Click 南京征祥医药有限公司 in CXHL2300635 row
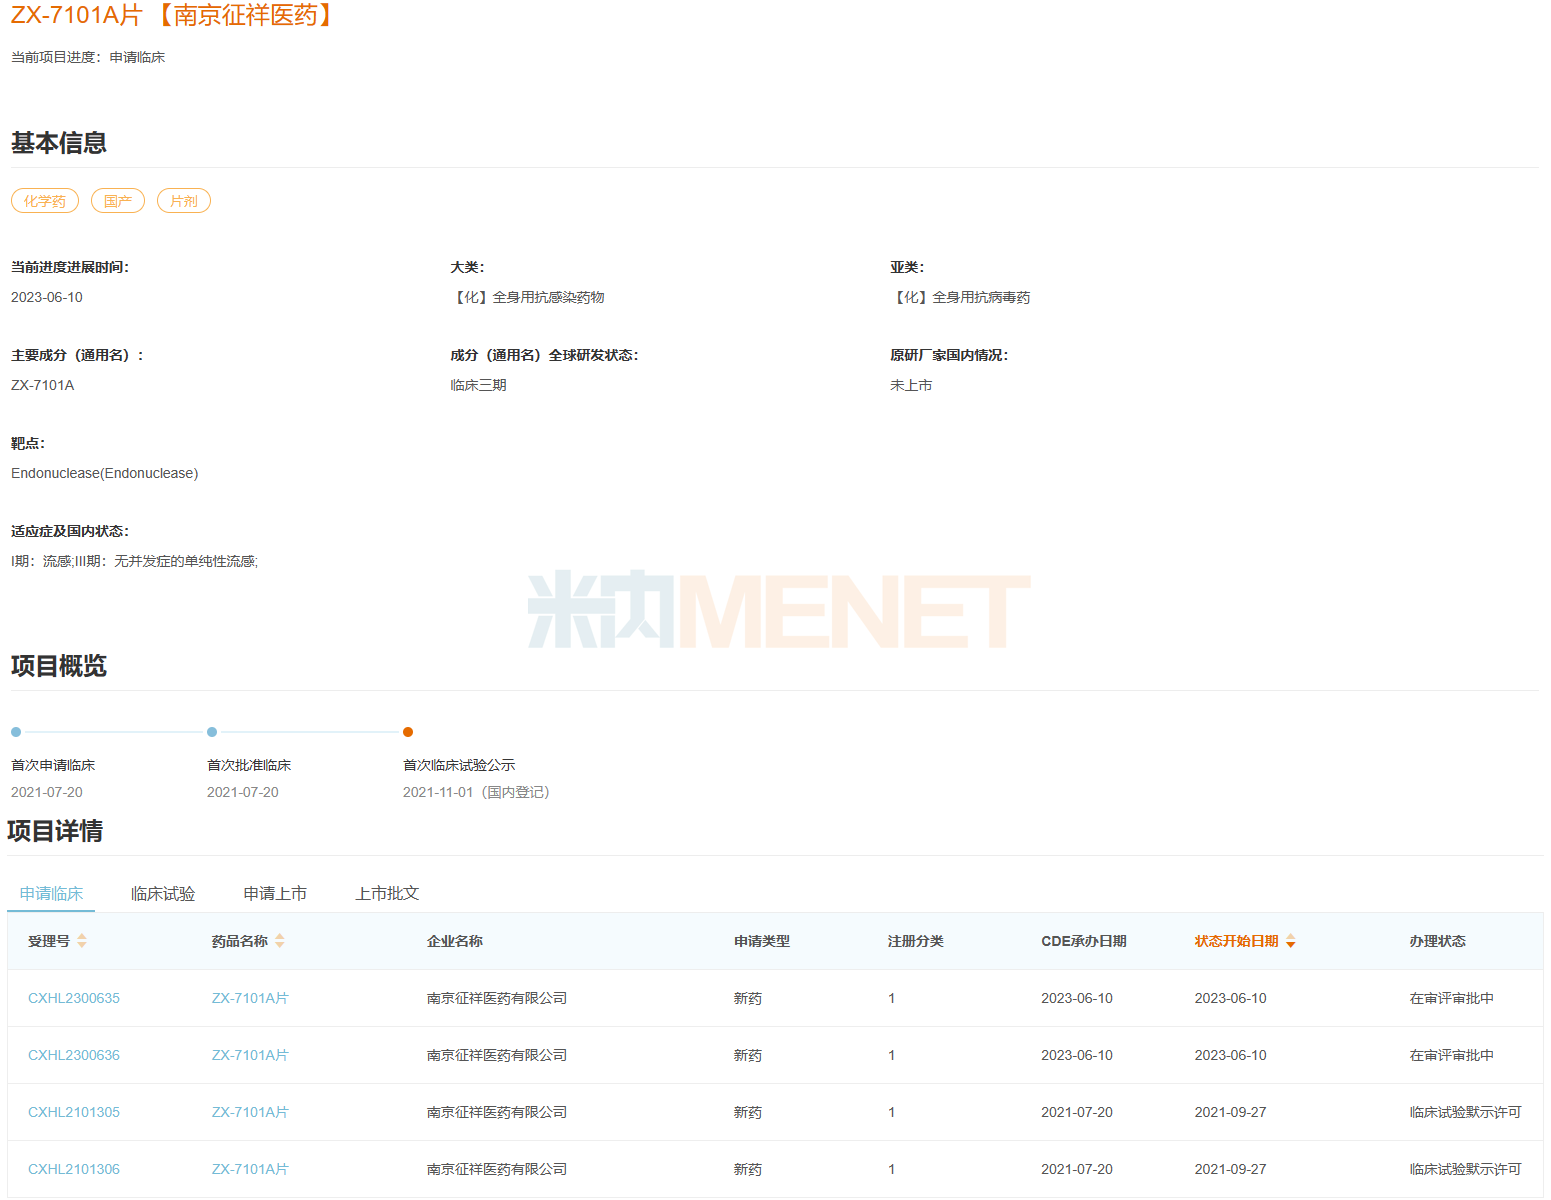The image size is (1551, 1200). pyautogui.click(x=497, y=998)
